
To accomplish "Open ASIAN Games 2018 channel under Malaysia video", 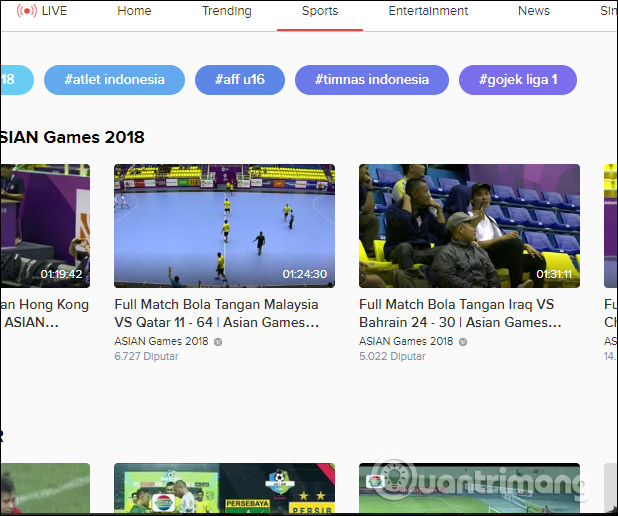I will click(x=161, y=341).
